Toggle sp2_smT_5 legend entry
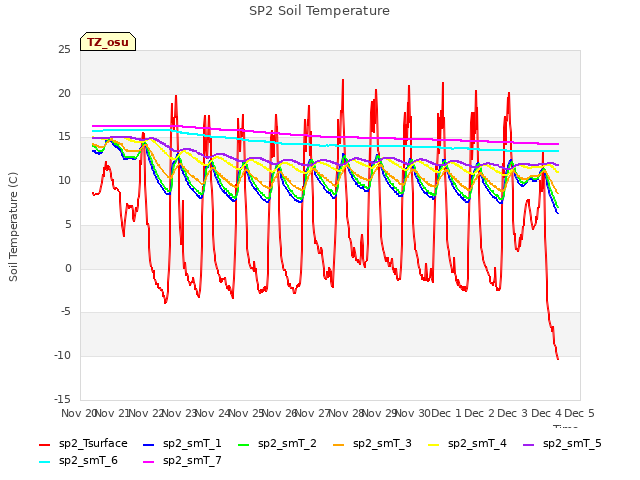The height and width of the screenshot is (480, 640). point(562,444)
